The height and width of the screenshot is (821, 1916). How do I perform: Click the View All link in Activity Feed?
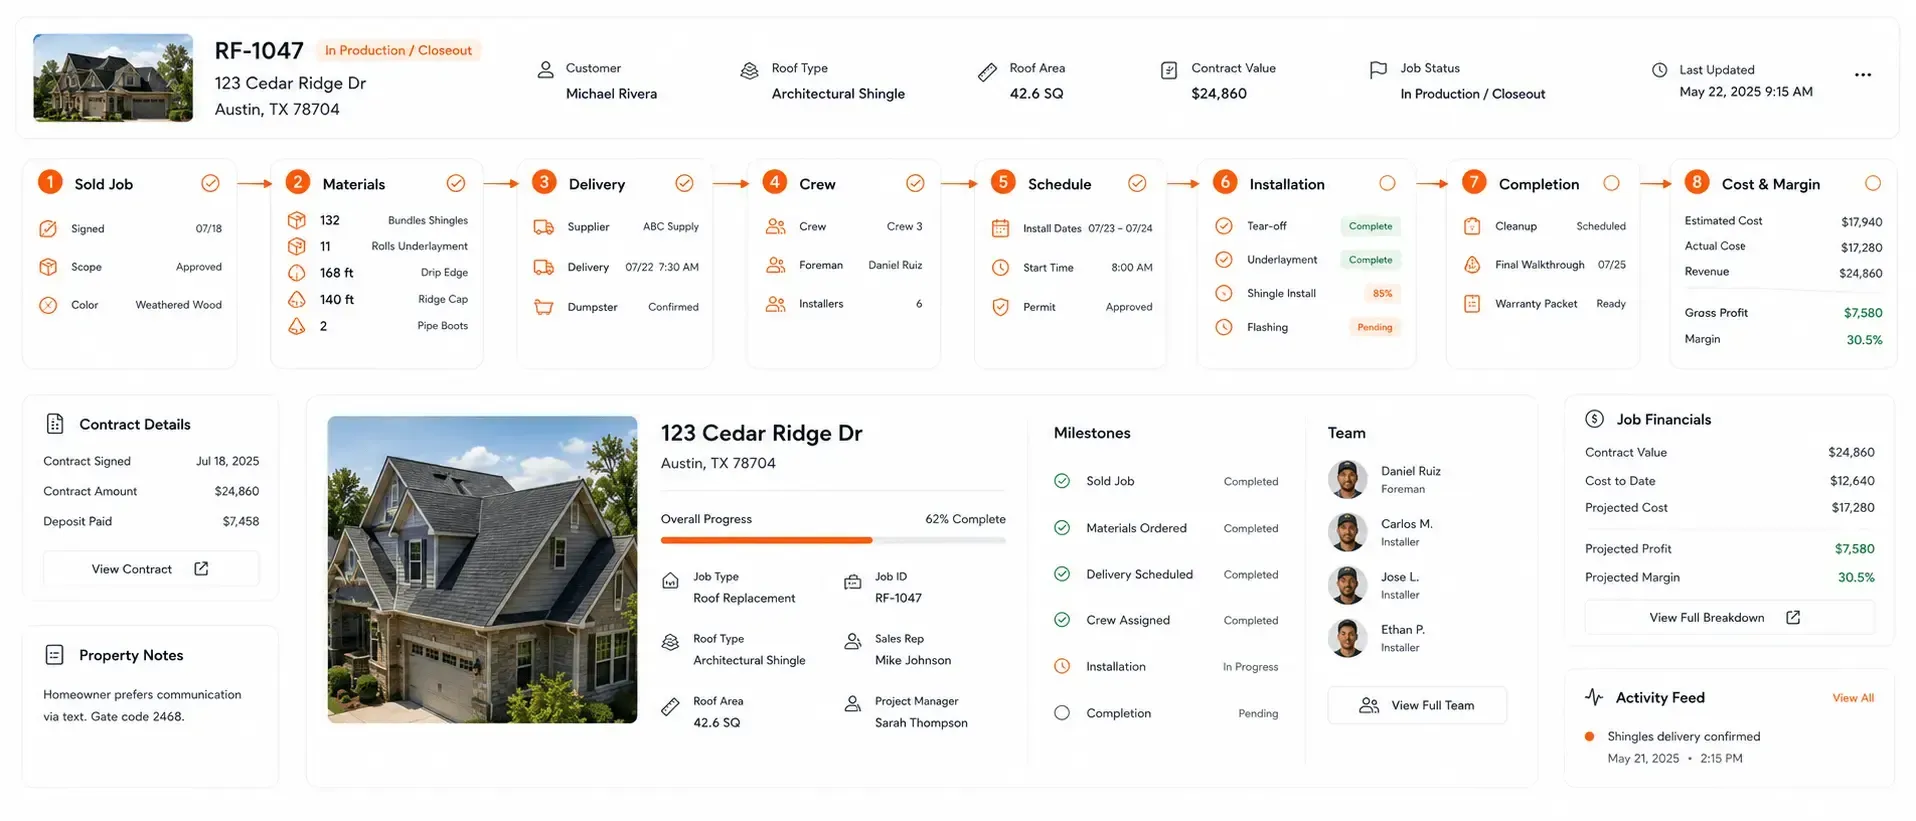[1853, 698]
